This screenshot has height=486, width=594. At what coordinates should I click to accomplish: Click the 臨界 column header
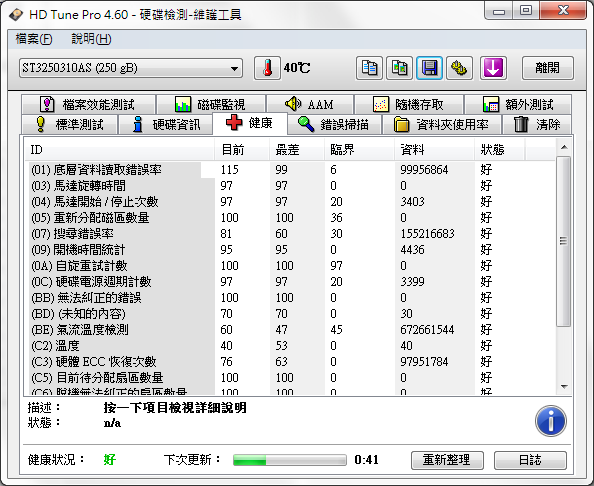pyautogui.click(x=360, y=150)
